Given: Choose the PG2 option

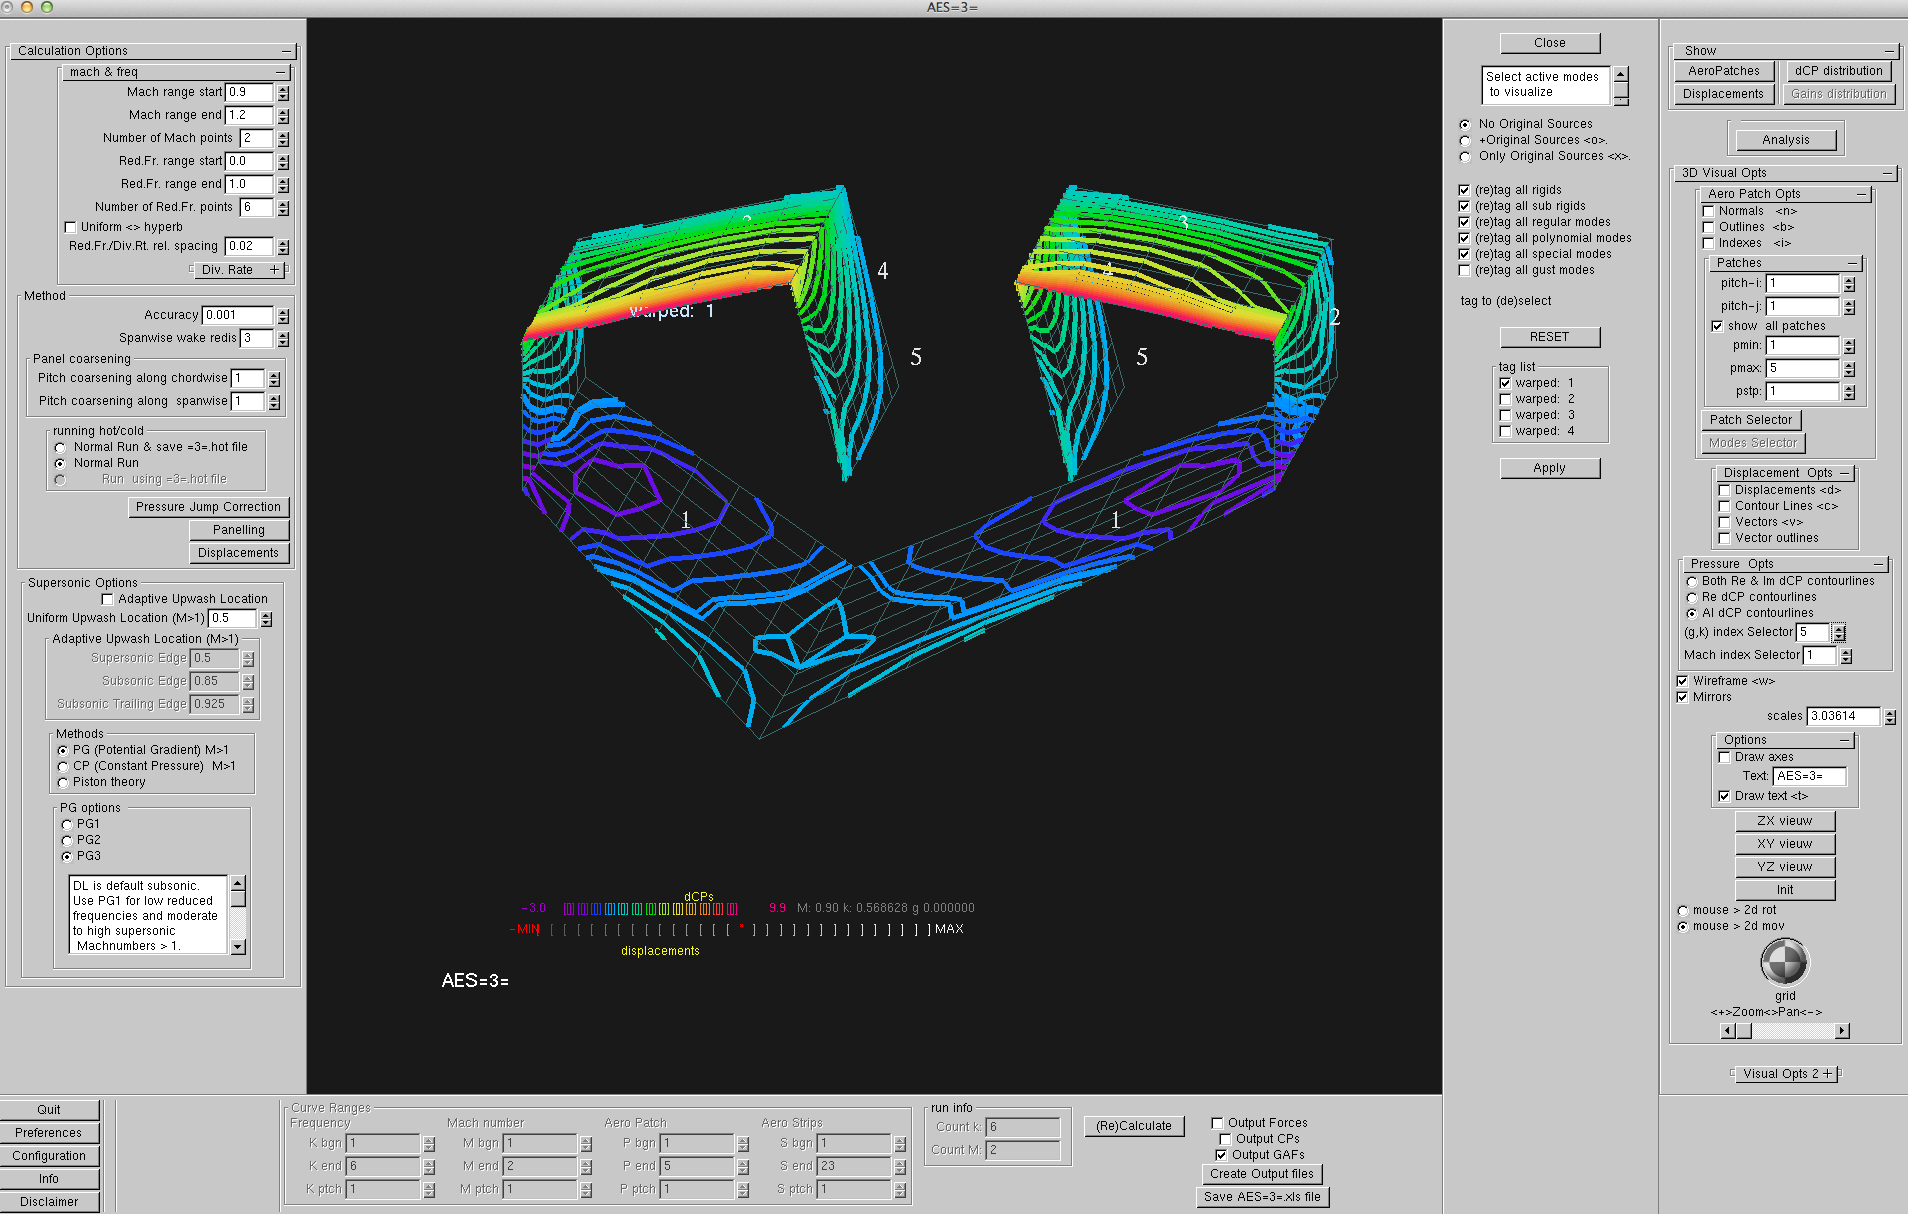Looking at the screenshot, I should point(67,840).
